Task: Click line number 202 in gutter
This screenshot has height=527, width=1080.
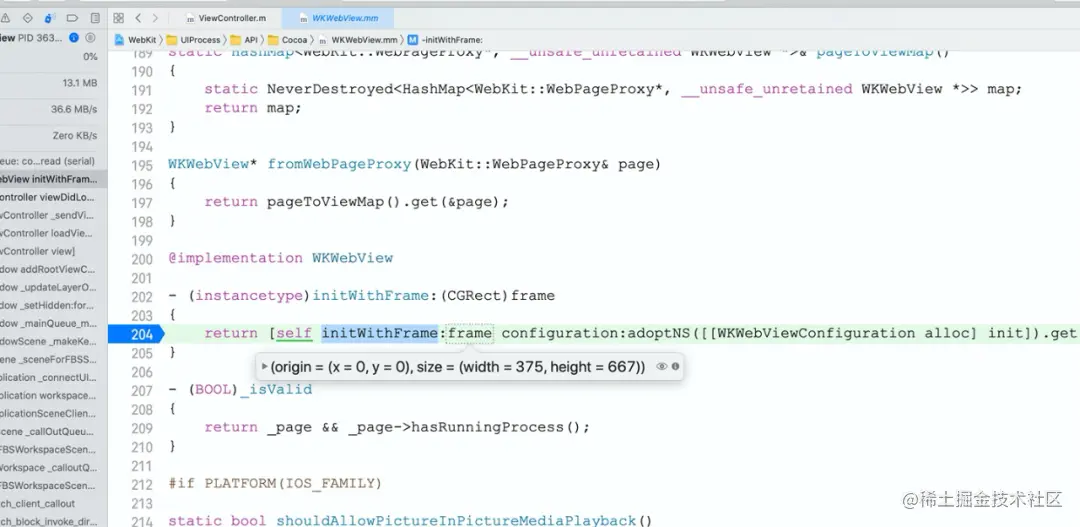Action: [x=141, y=296]
